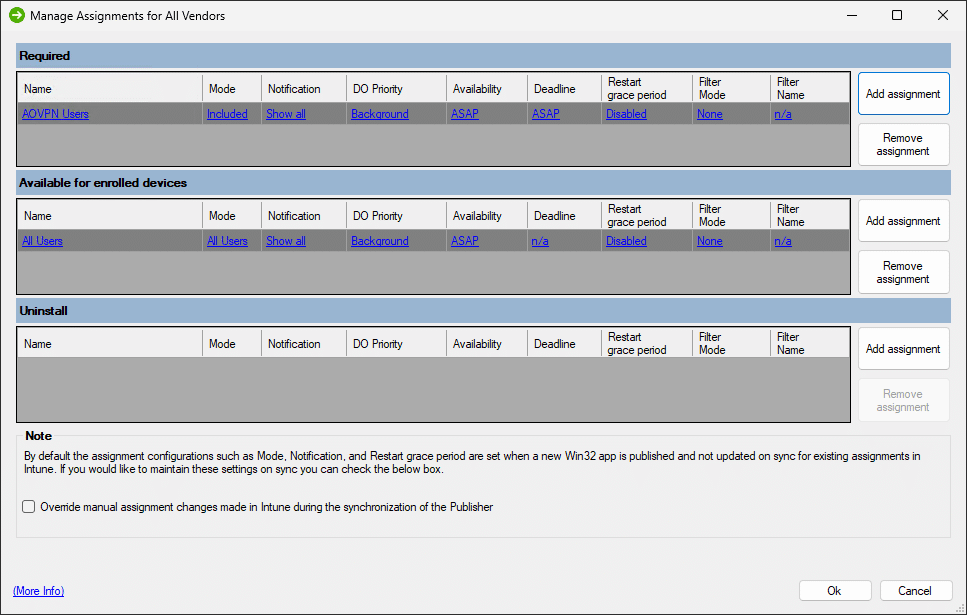This screenshot has width=967, height=615.
Task: Change Notification Show all for All Users row
Action: pos(285,241)
